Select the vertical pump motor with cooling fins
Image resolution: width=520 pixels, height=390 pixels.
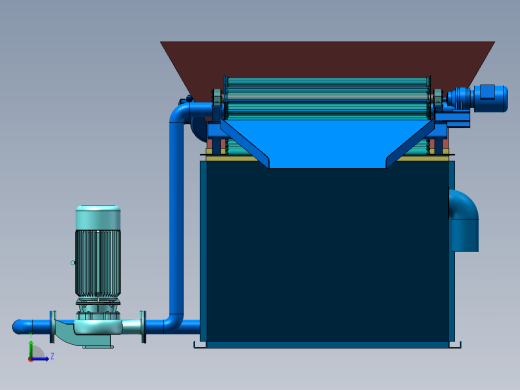98,252
